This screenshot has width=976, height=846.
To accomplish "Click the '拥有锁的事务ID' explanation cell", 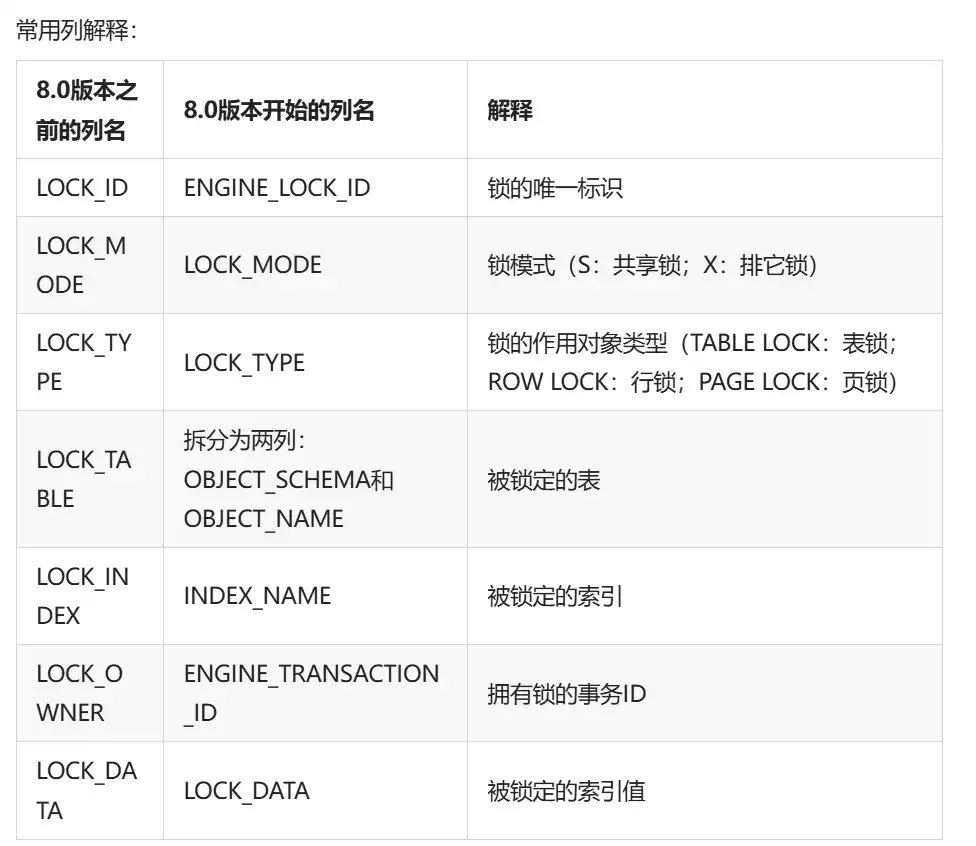I will tap(566, 693).
